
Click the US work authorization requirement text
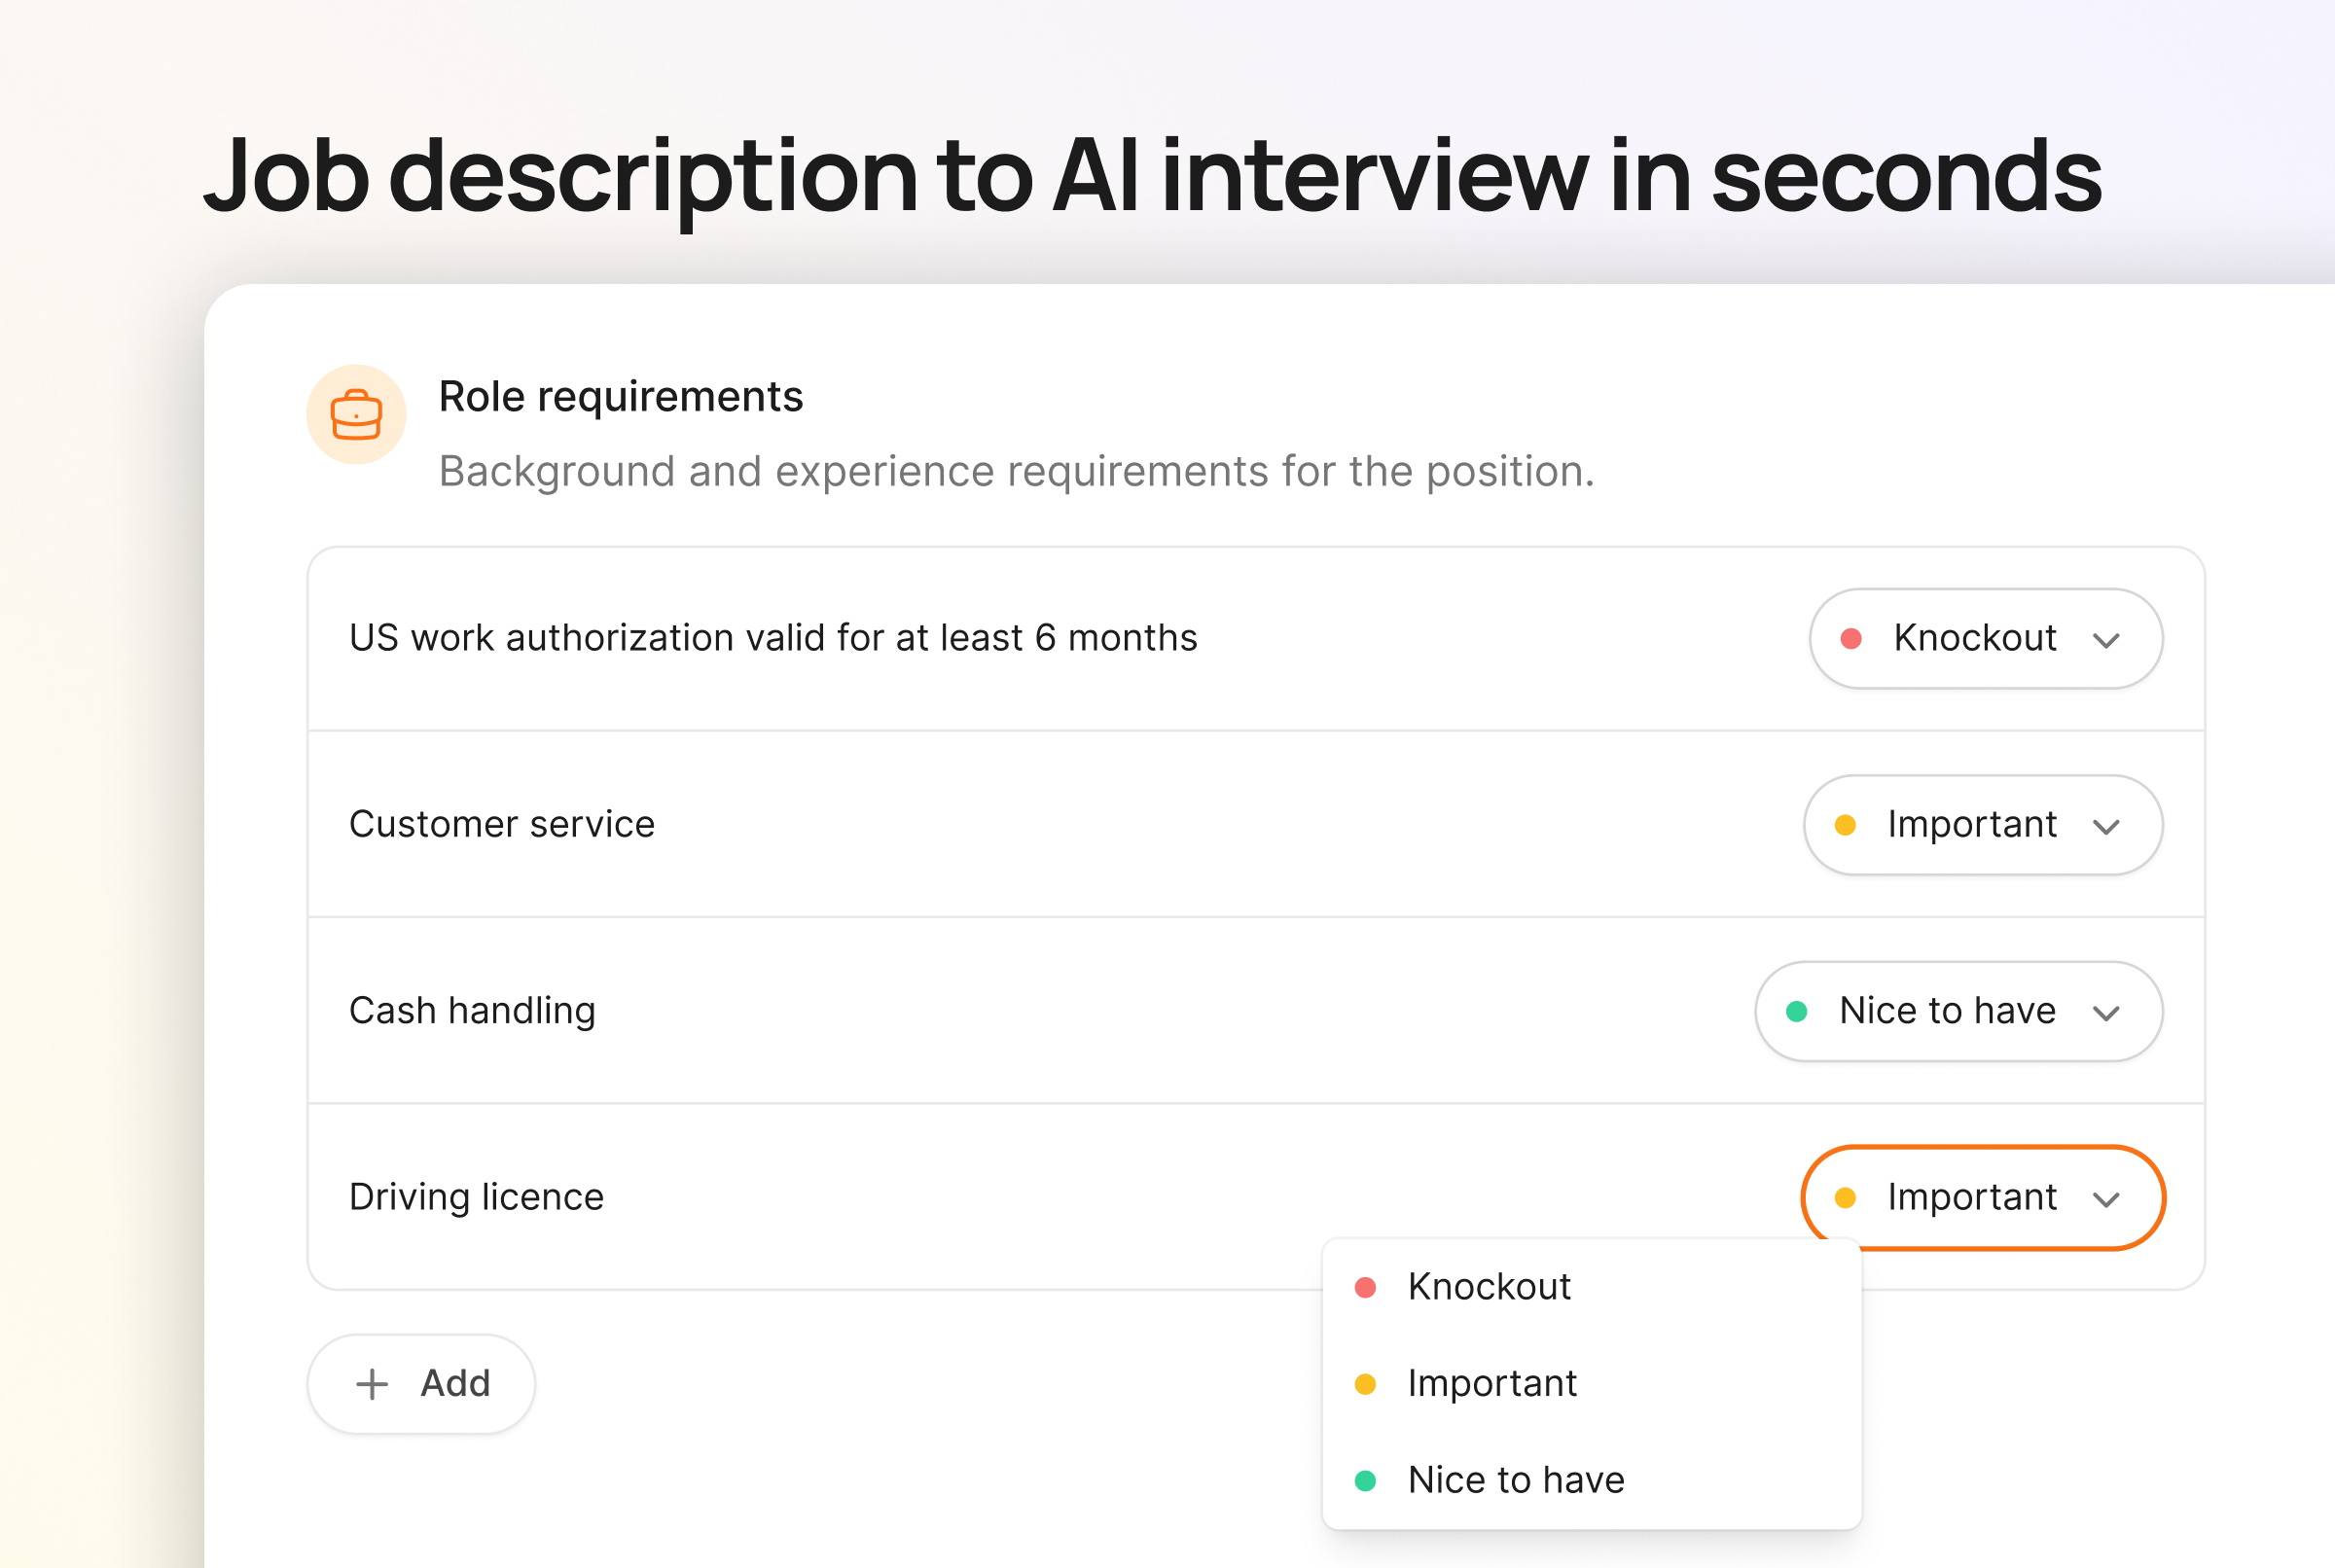click(x=772, y=638)
